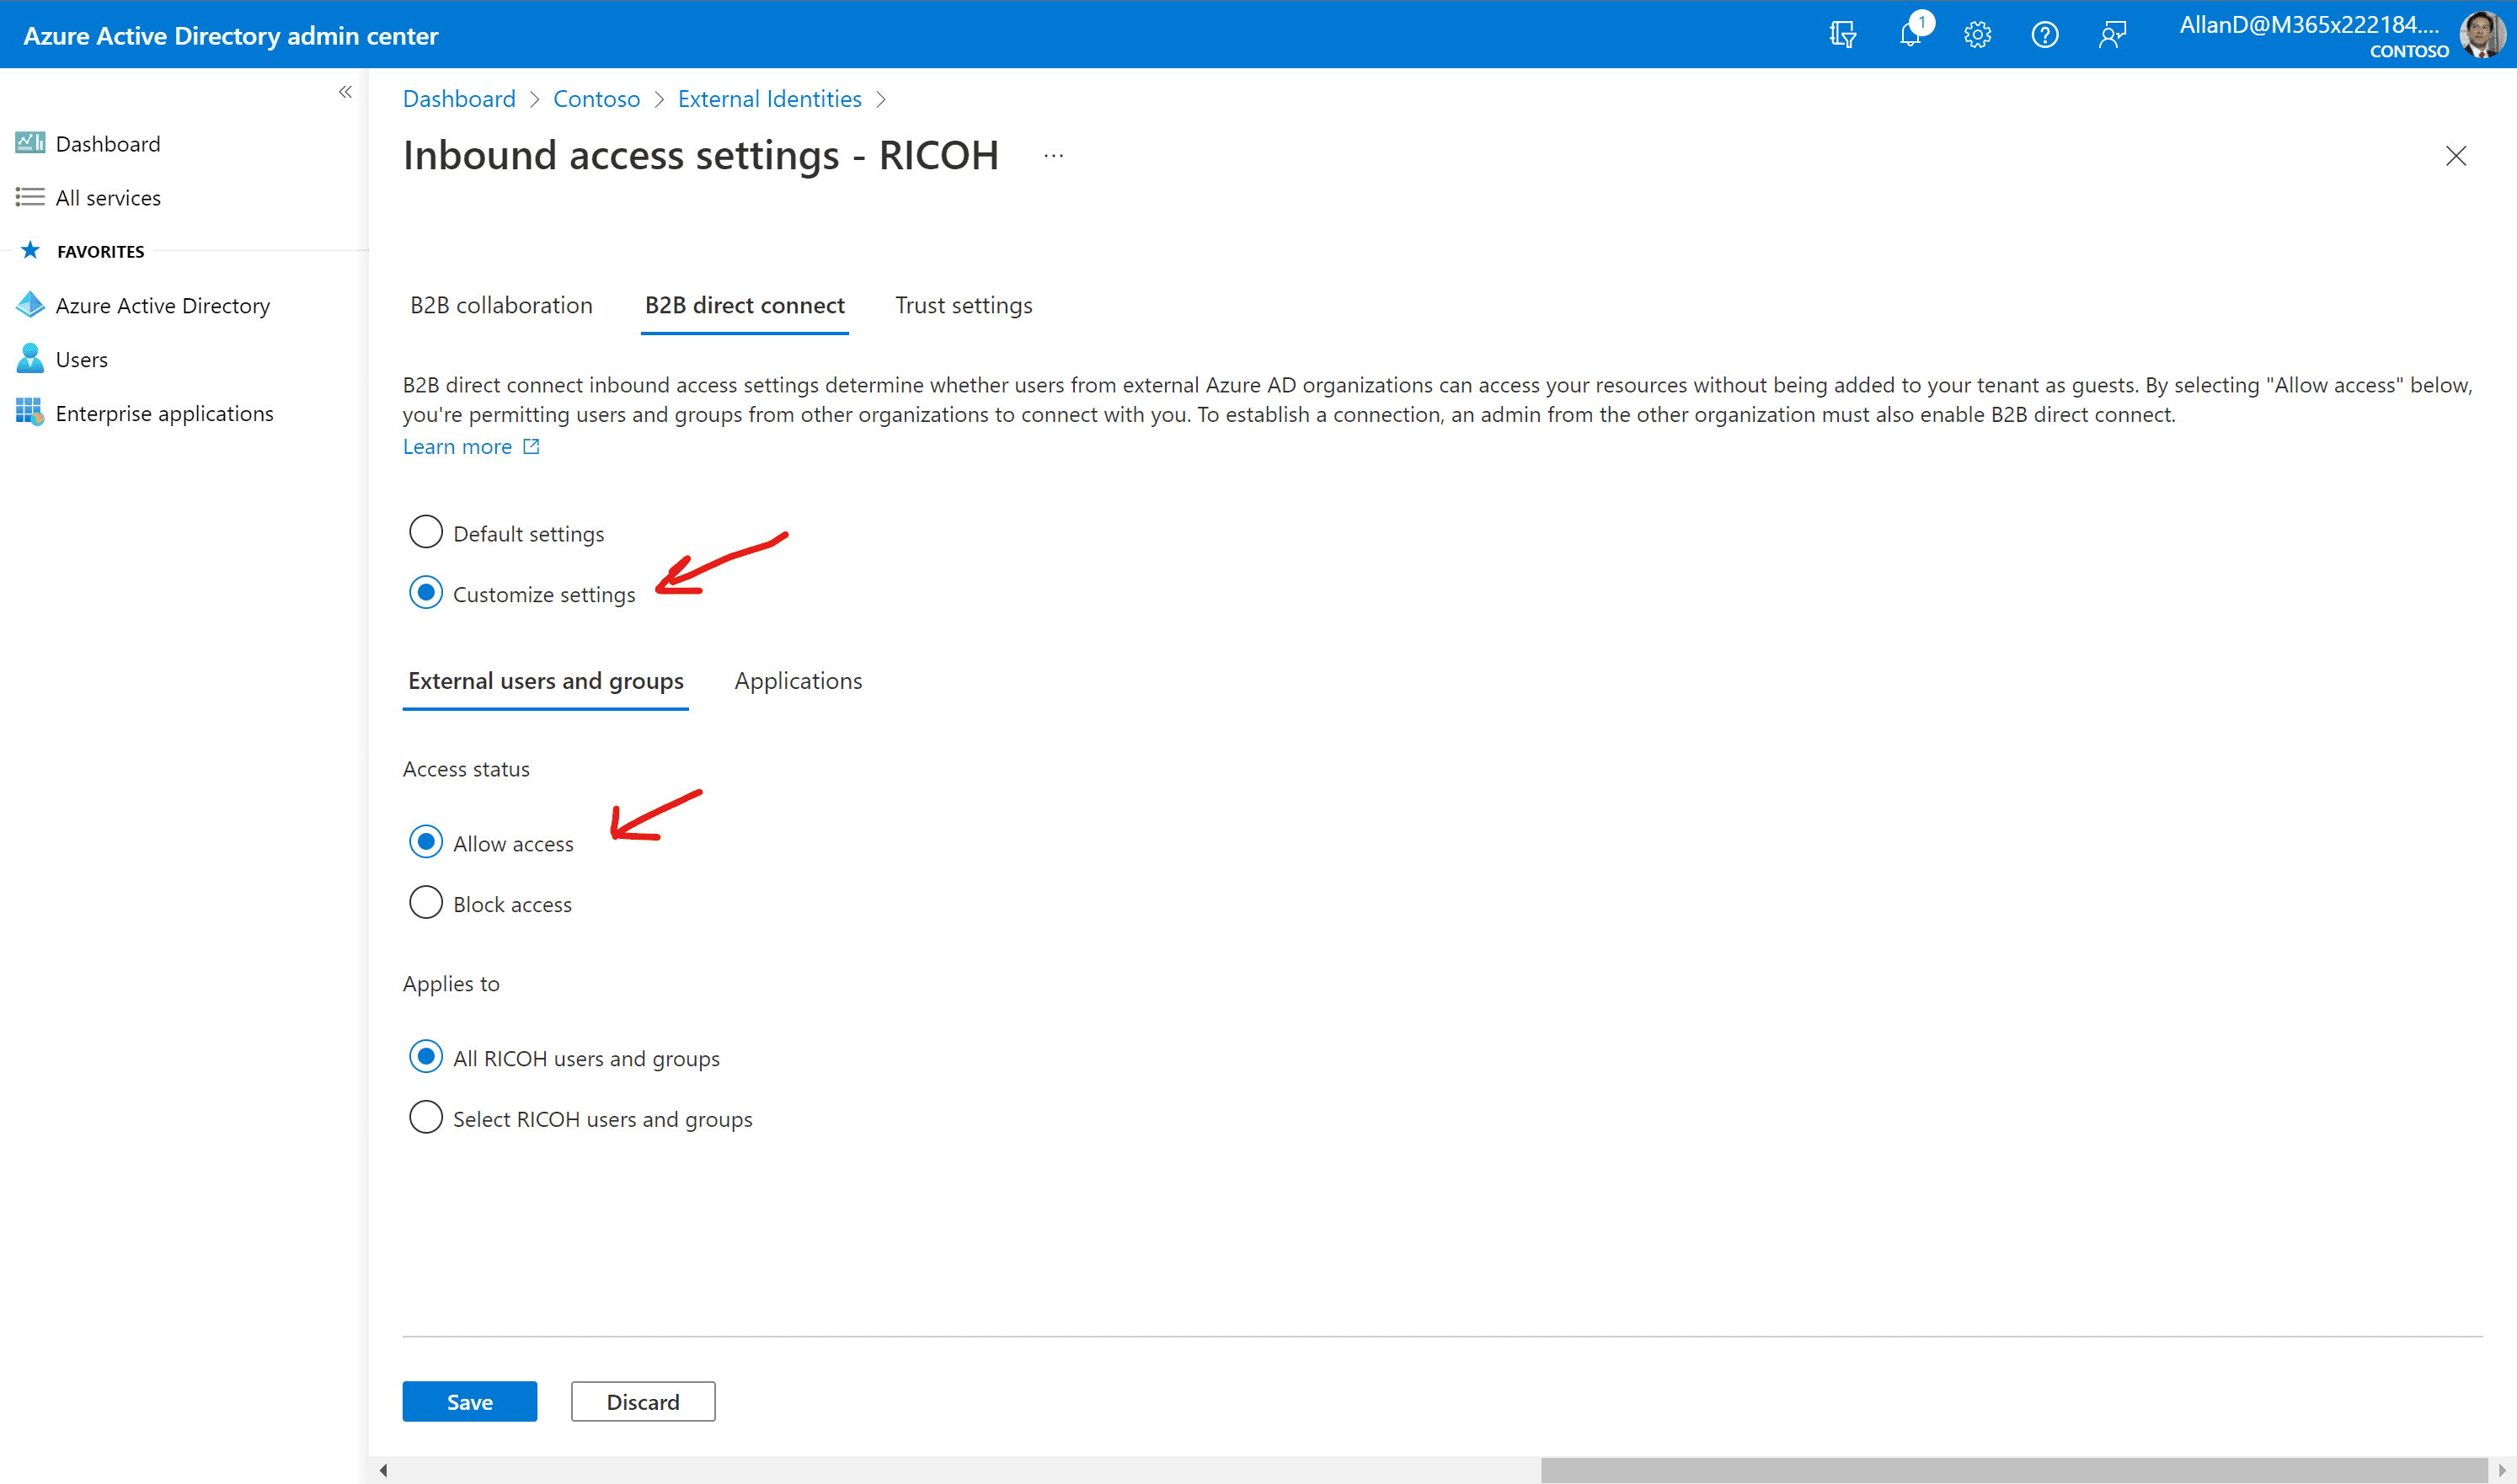The height and width of the screenshot is (1484, 2517).
Task: Open Dashboard from the sidebar
Action: (x=108, y=143)
